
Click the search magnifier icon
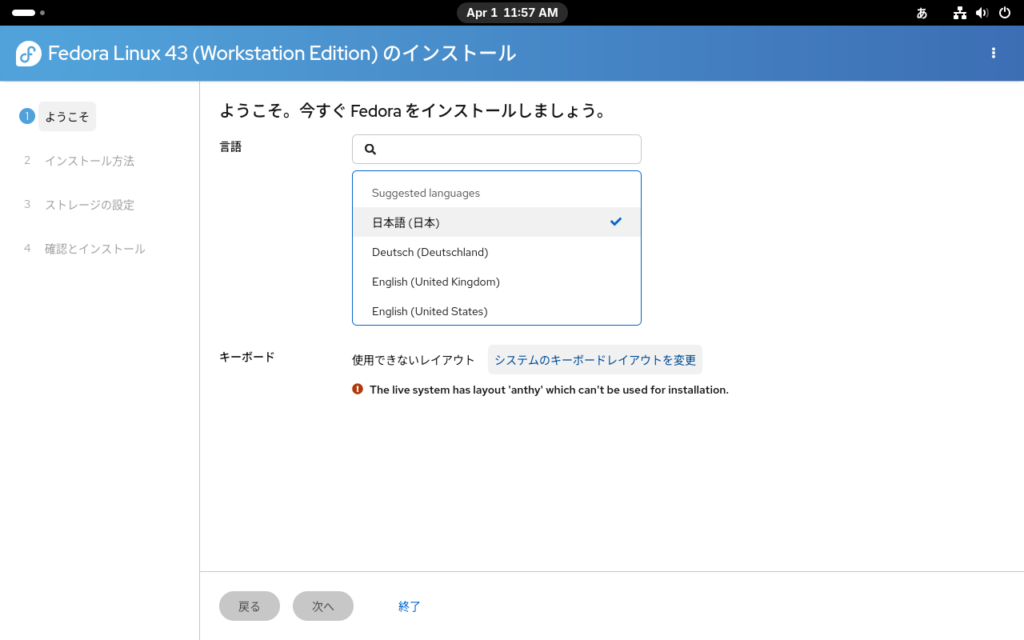click(370, 149)
